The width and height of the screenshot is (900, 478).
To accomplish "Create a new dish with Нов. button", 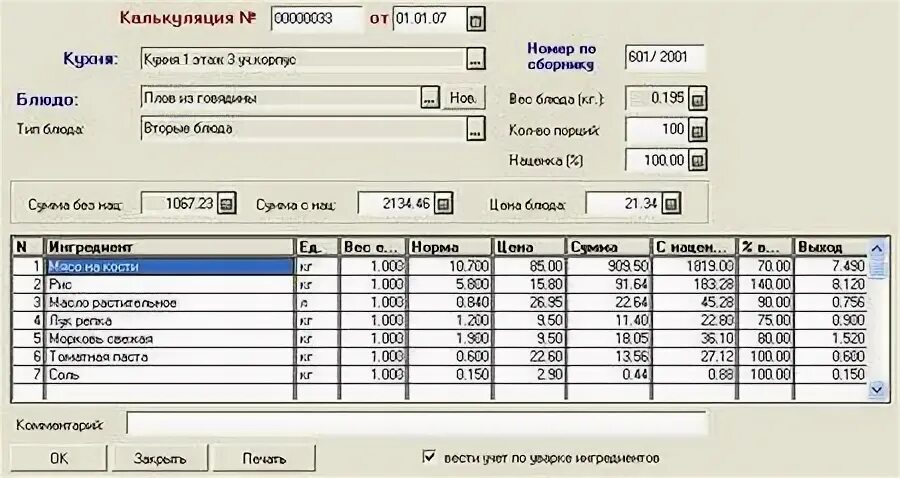I will tap(463, 98).
